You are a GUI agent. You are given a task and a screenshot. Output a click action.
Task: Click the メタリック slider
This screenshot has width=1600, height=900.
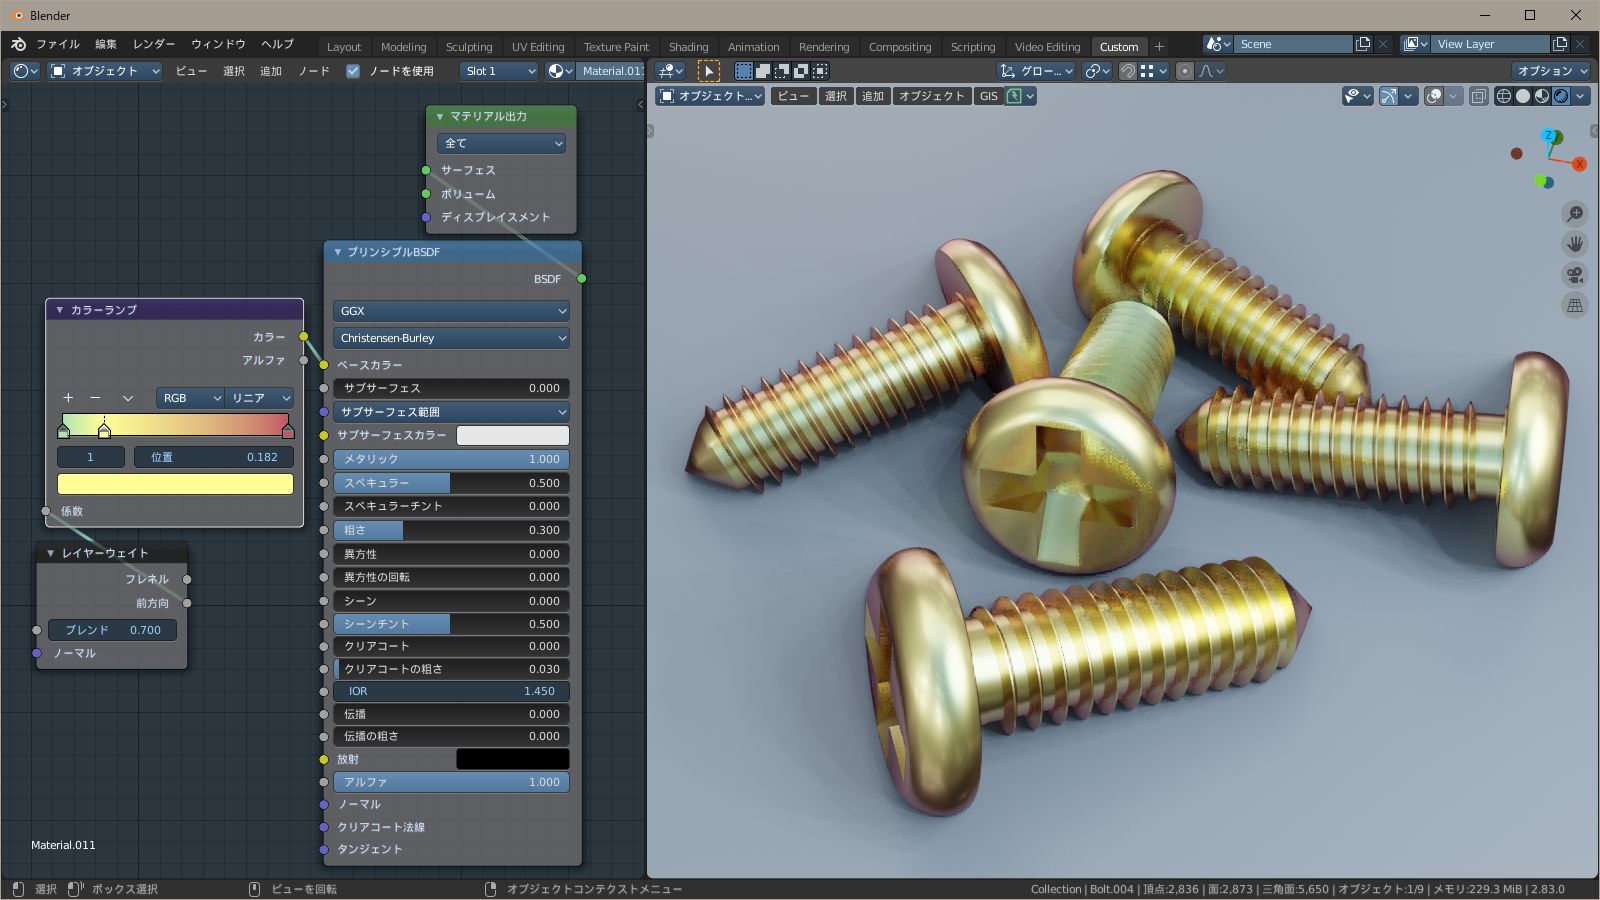[451, 459]
